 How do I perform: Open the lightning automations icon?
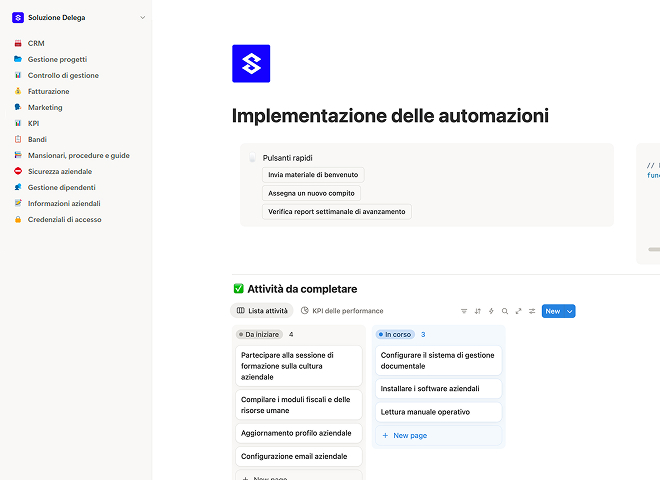(x=491, y=311)
